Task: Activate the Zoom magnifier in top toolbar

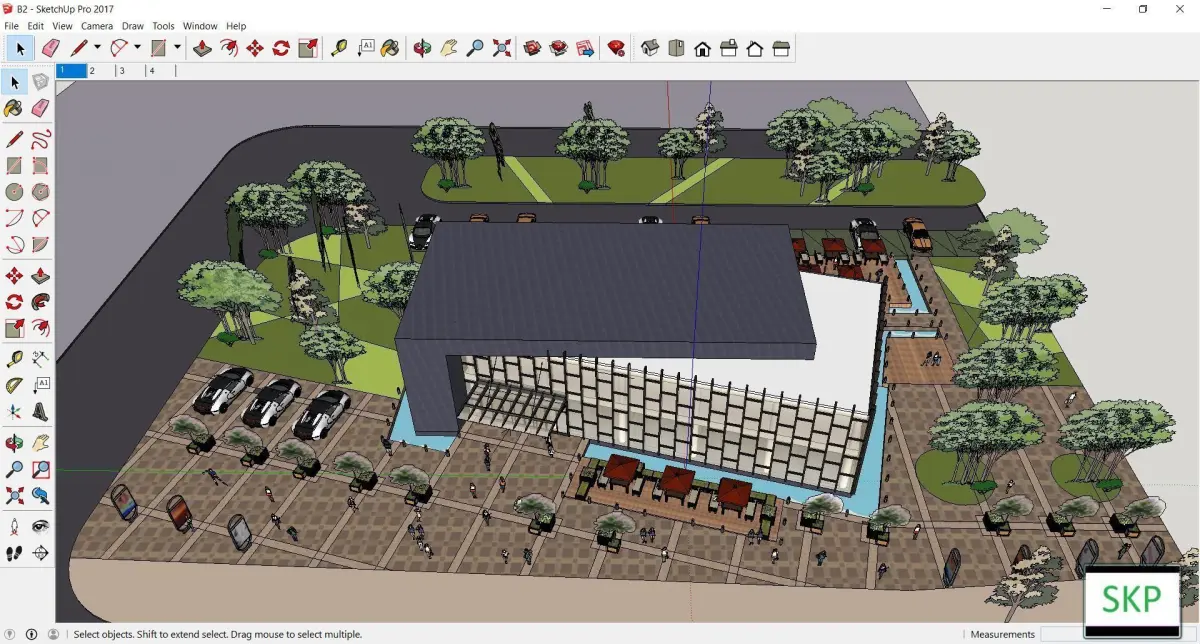Action: click(475, 47)
